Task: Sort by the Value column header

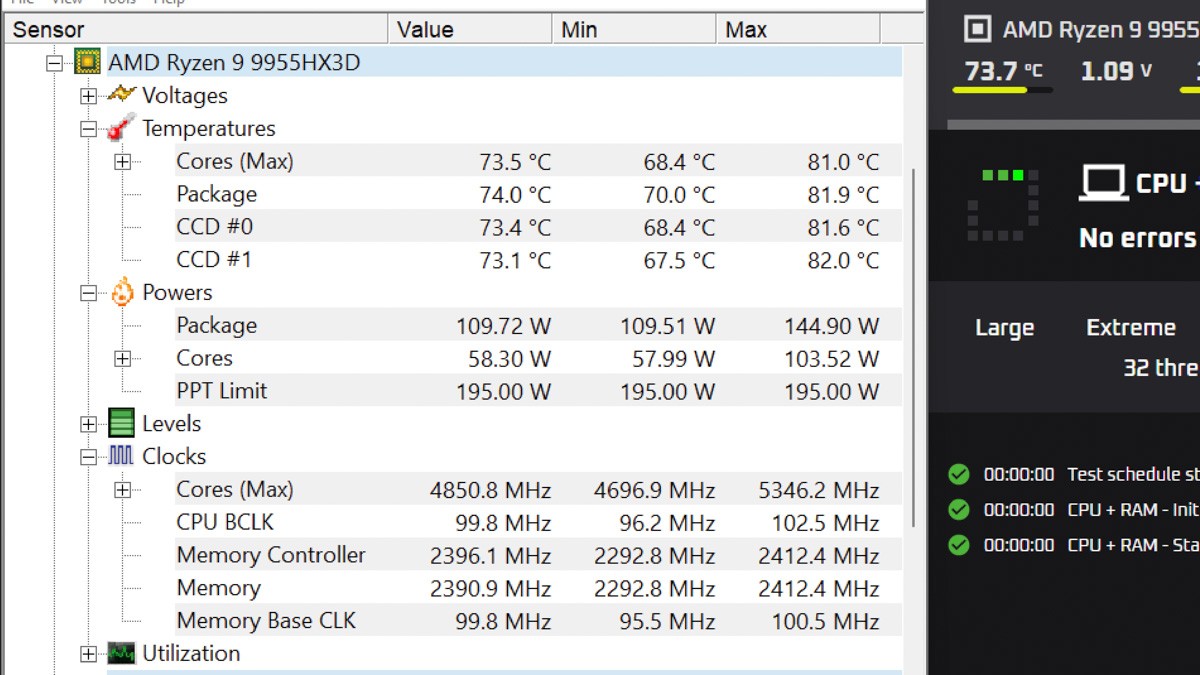Action: click(470, 29)
